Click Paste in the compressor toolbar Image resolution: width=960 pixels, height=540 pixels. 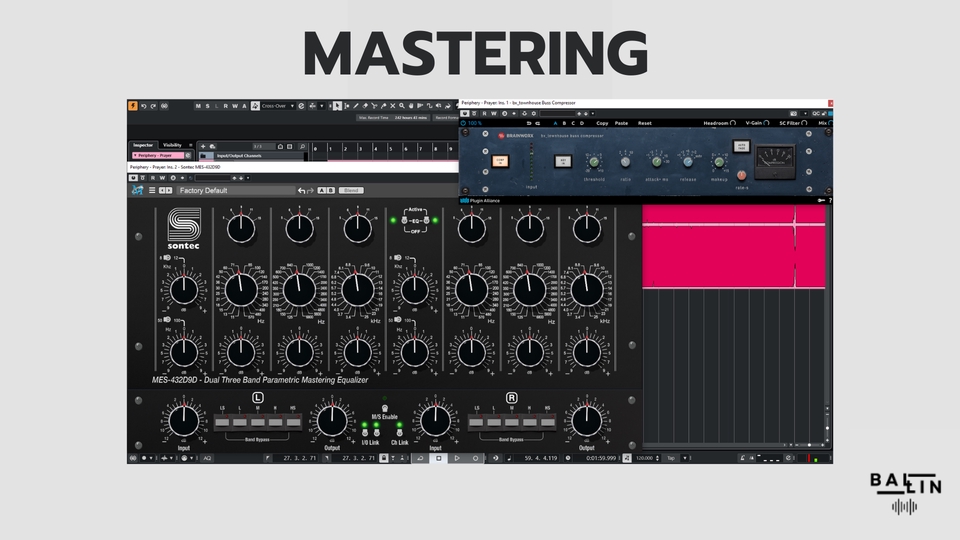click(621, 123)
